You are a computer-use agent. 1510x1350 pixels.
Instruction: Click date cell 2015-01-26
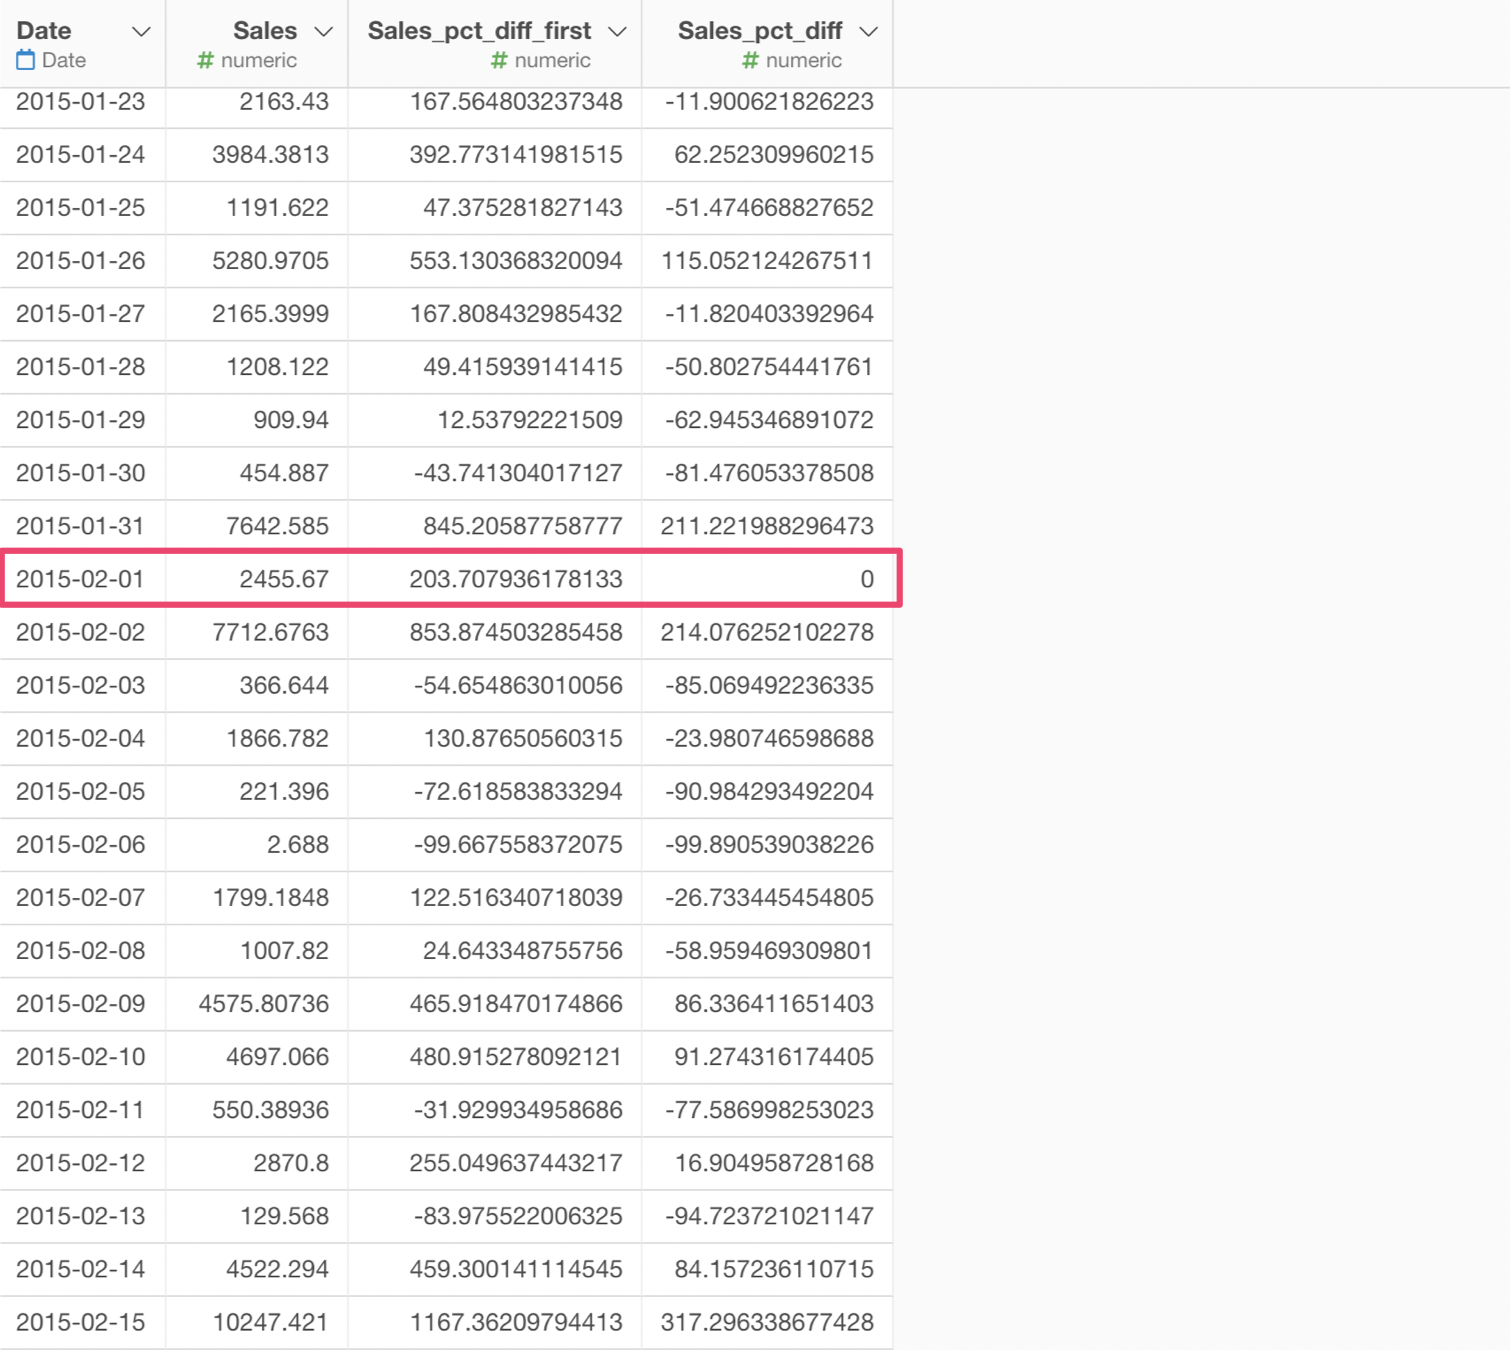point(81,261)
